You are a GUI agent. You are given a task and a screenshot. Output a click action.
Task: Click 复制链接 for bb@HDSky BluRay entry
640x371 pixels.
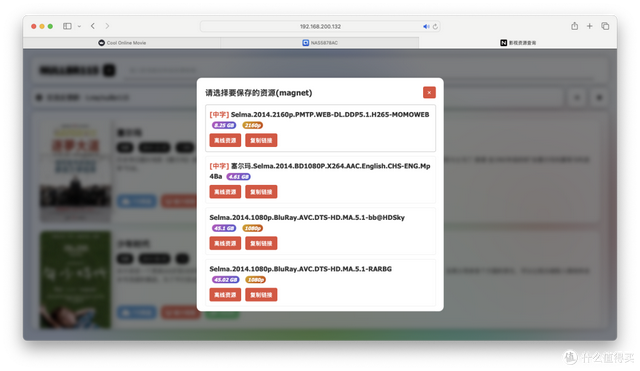[261, 243]
